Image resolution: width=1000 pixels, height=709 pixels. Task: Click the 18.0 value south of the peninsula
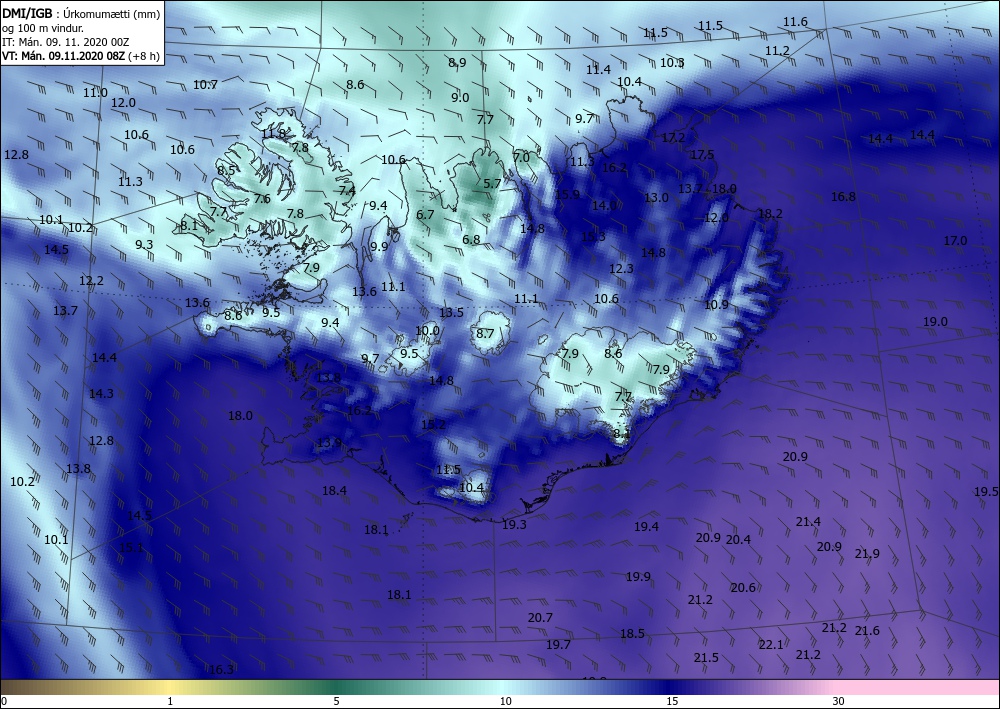click(x=240, y=415)
